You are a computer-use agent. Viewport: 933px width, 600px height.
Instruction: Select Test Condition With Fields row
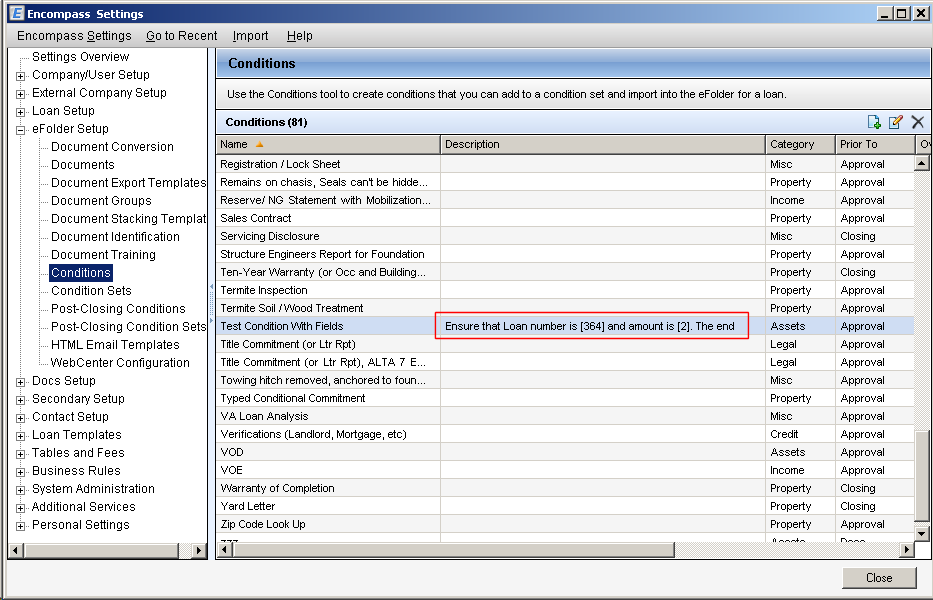(x=565, y=326)
